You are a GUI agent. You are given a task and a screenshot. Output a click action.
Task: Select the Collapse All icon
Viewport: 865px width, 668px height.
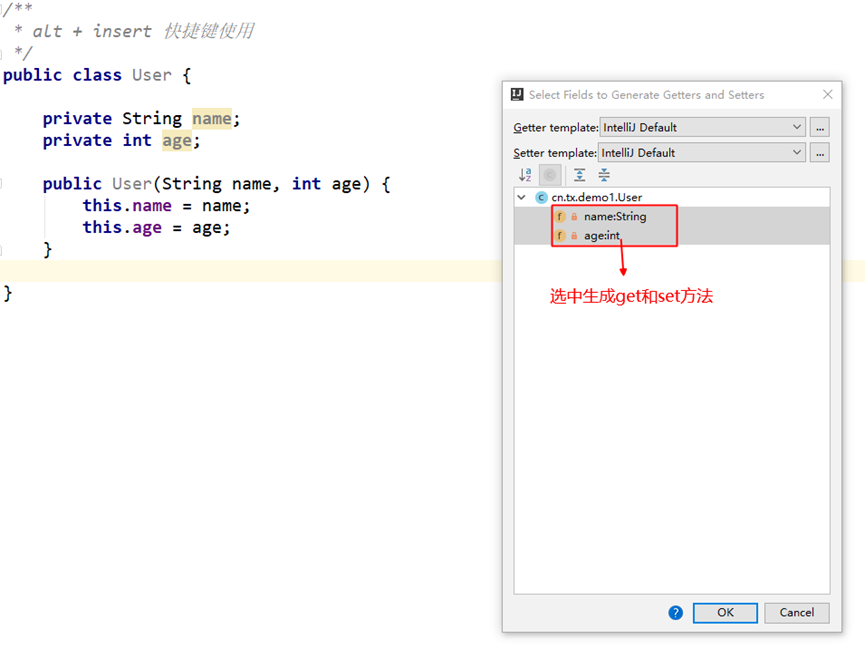pyautogui.click(x=603, y=174)
